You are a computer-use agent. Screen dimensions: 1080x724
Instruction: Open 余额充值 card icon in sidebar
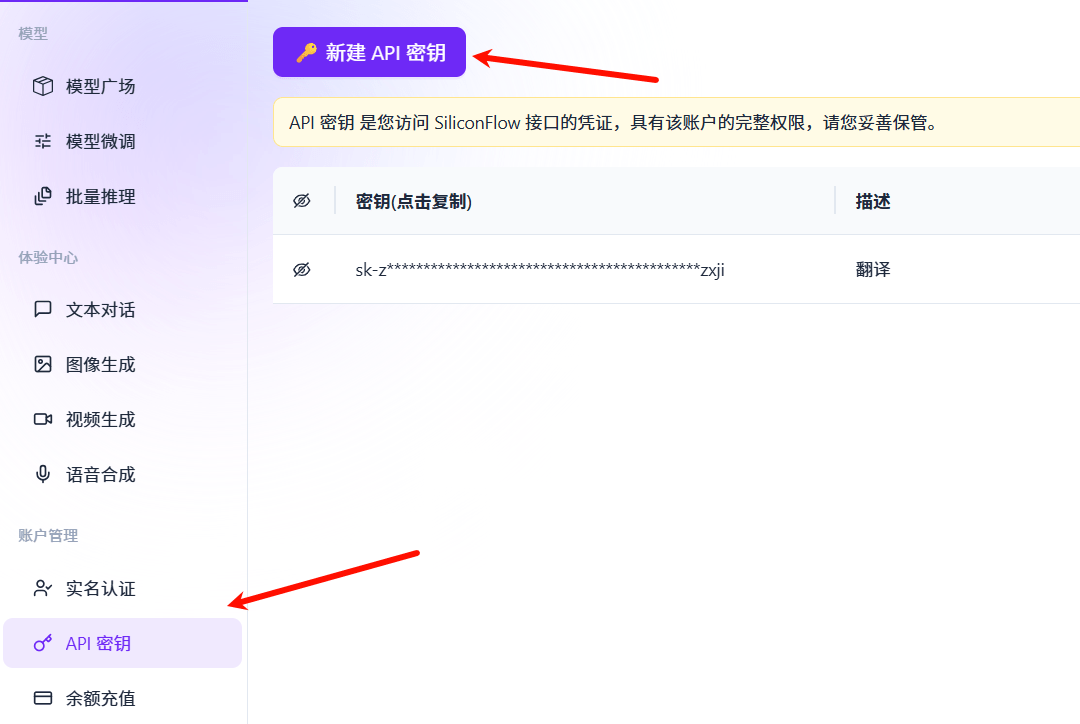pos(43,697)
